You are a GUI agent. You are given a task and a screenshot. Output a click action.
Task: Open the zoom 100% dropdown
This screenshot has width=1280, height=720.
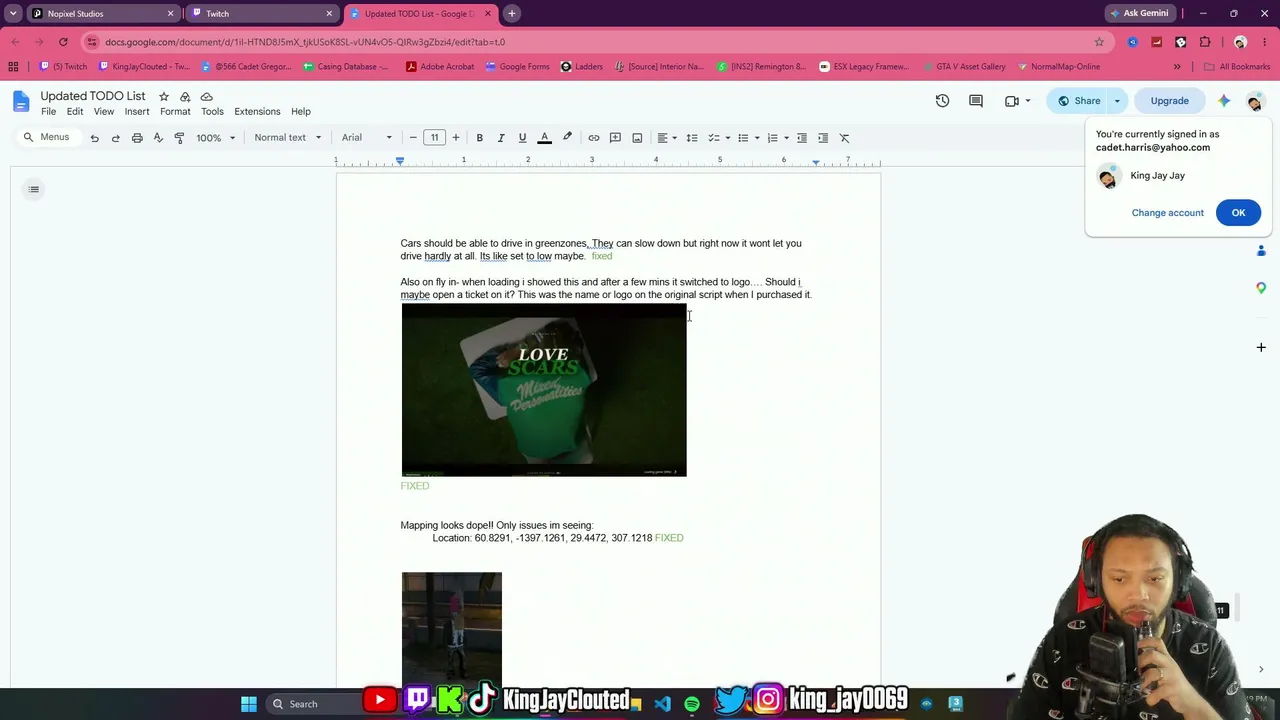pyautogui.click(x=215, y=138)
